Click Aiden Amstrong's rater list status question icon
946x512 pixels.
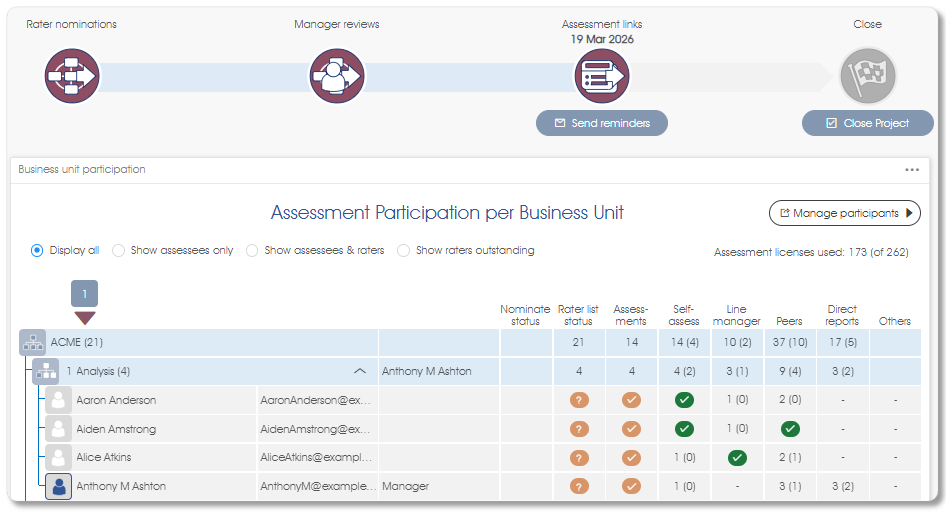tap(579, 429)
